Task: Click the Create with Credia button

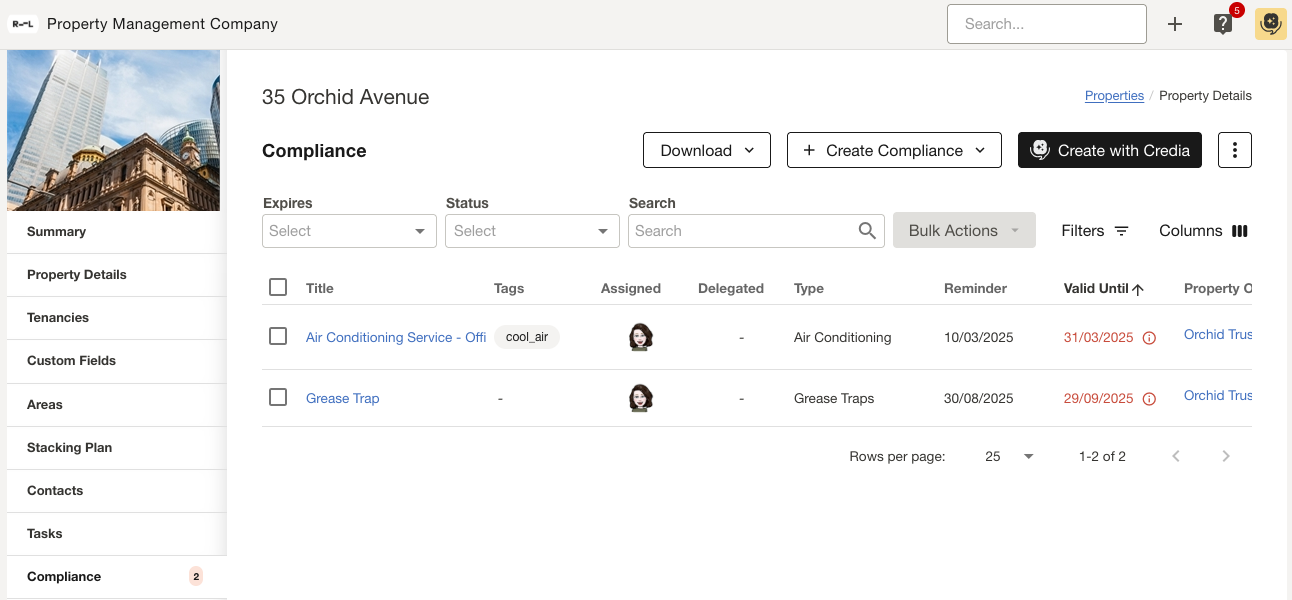Action: tap(1109, 150)
